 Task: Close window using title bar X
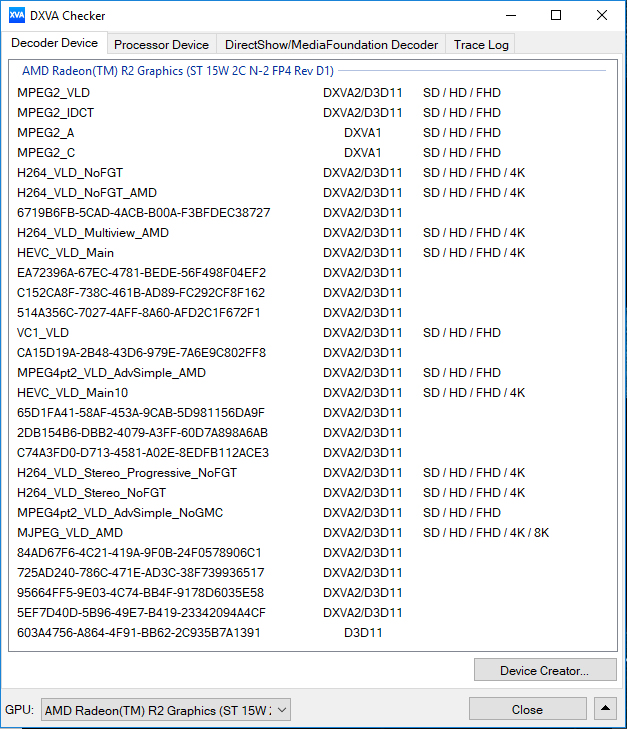(x=601, y=16)
